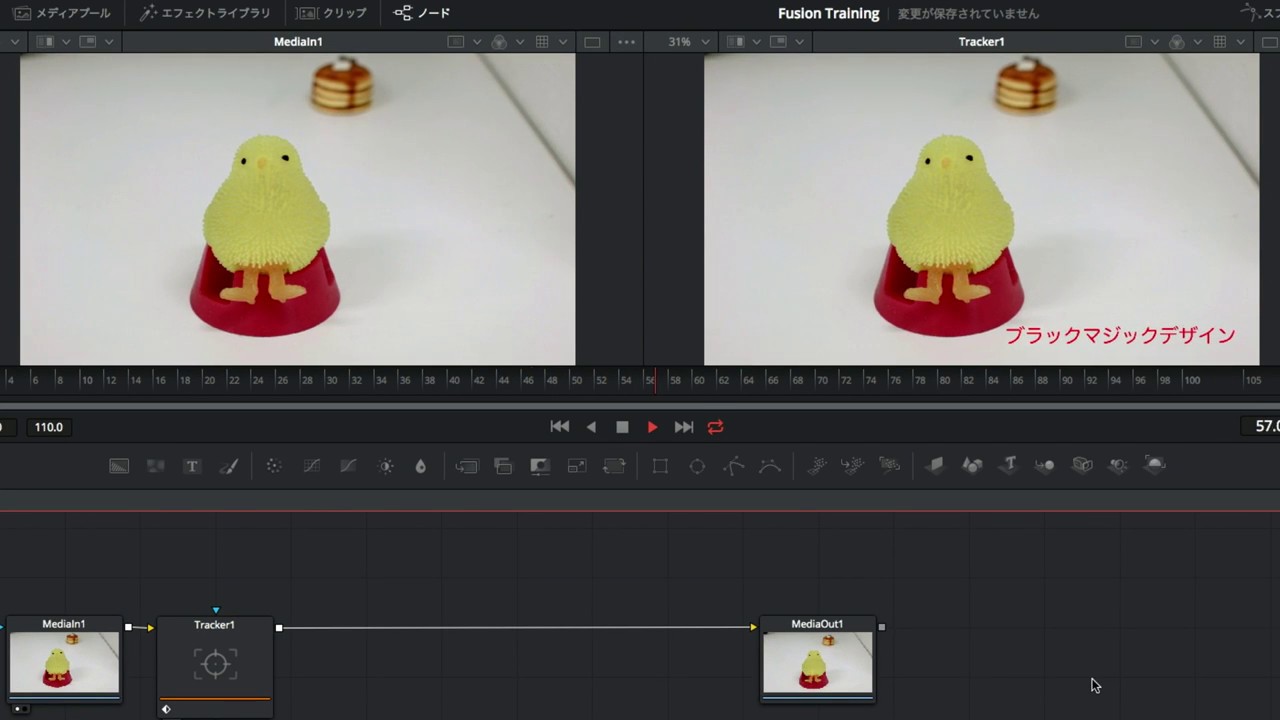Click the keyframe indicator under Tracker1 node

(166, 709)
